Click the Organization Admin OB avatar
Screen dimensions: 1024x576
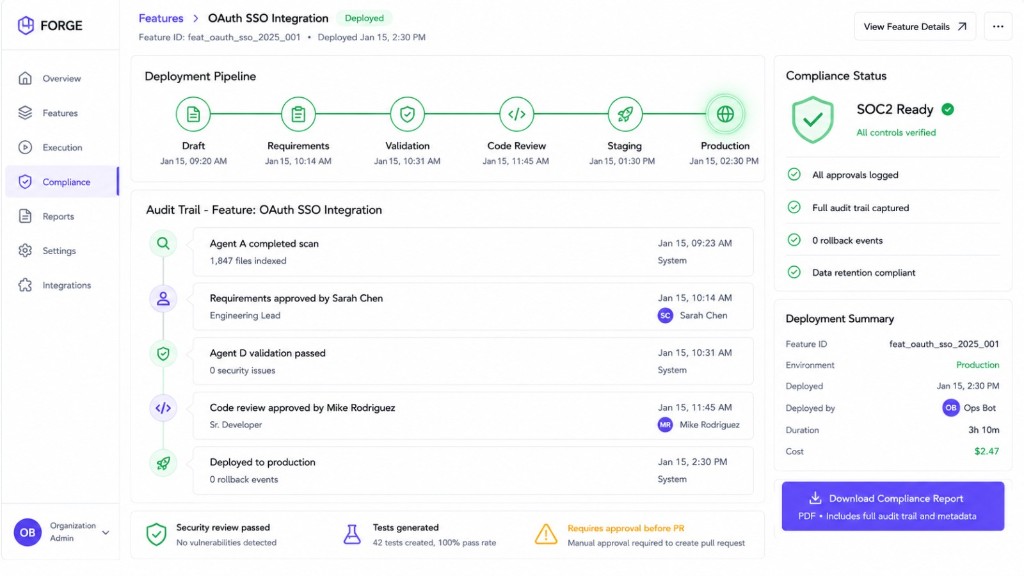[27, 532]
